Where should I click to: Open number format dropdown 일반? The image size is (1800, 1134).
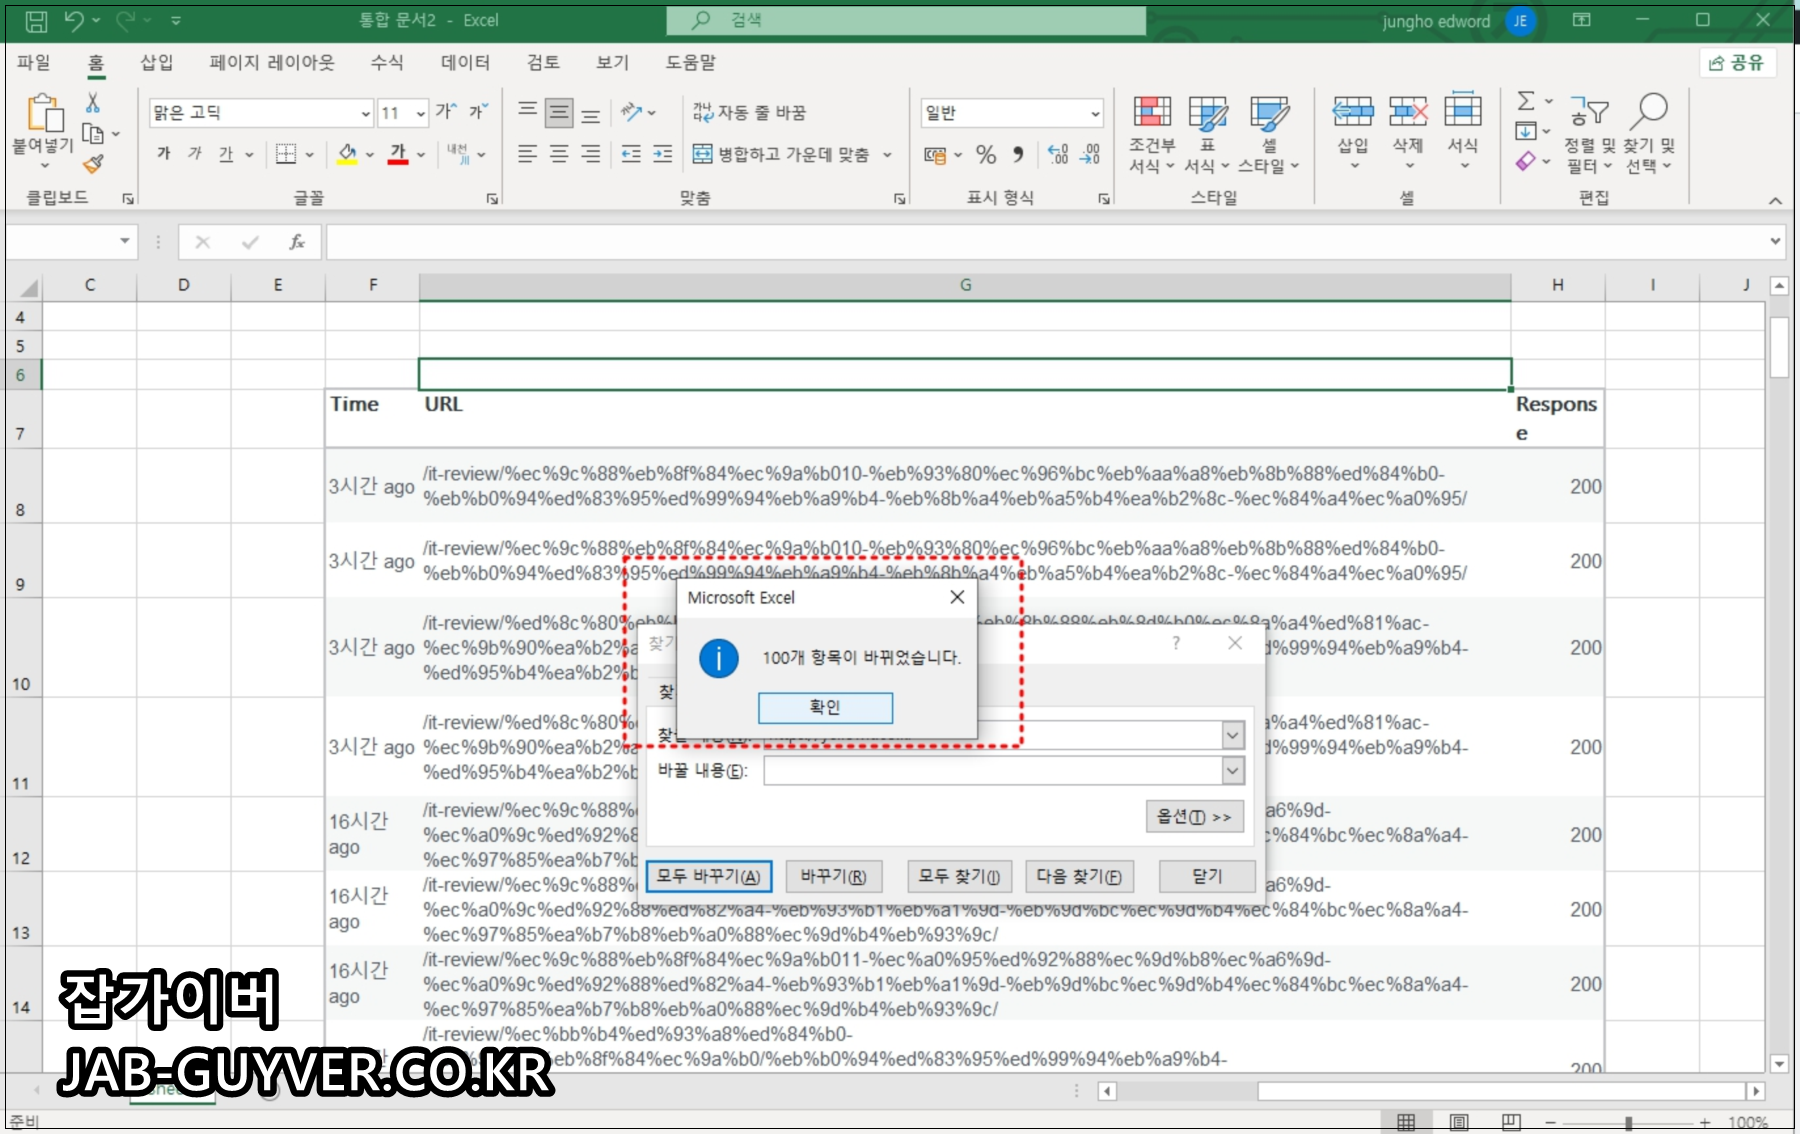pyautogui.click(x=1096, y=113)
